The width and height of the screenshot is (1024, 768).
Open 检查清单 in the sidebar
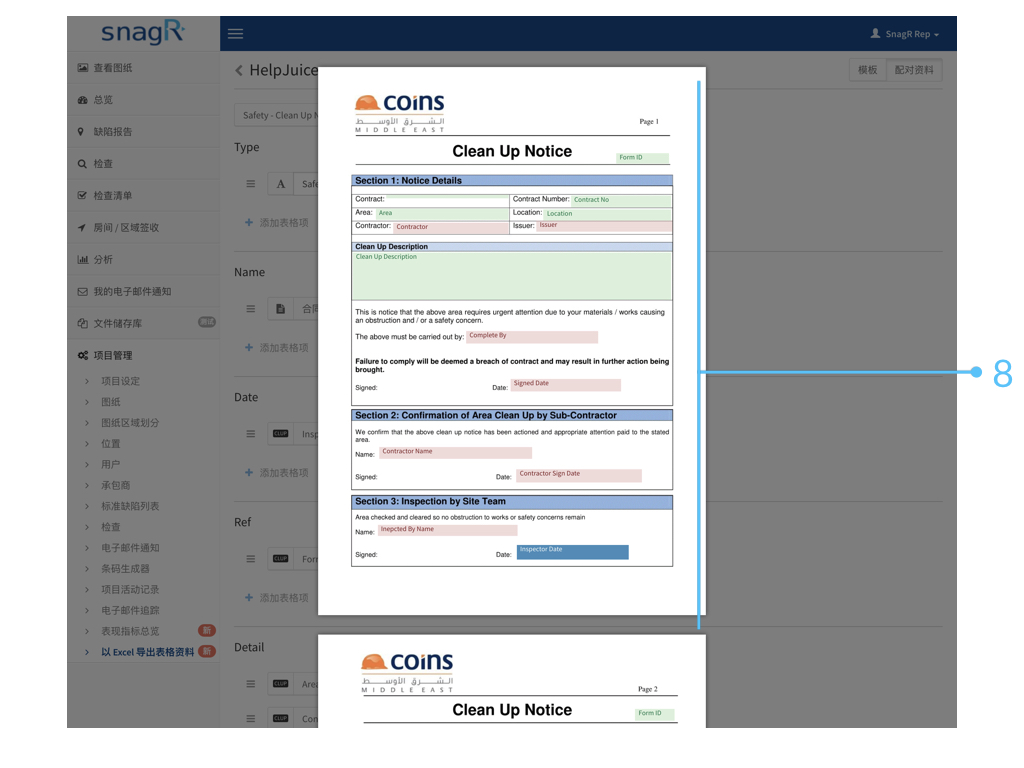tap(143, 195)
